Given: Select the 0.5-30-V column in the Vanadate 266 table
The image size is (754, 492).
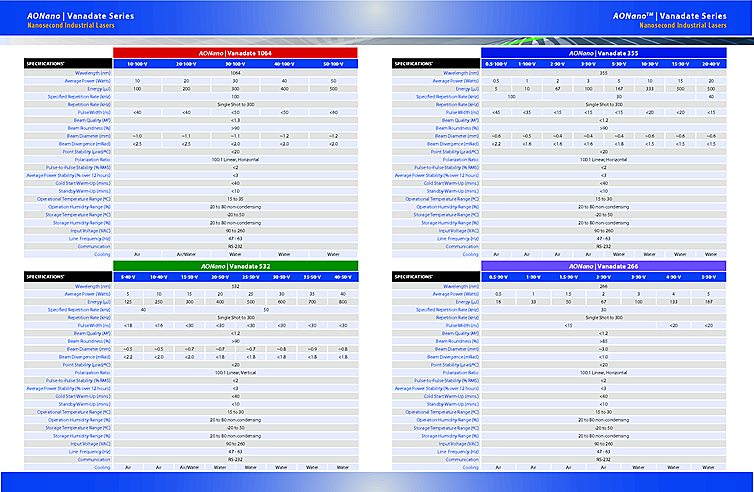Looking at the screenshot, I should (498, 276).
